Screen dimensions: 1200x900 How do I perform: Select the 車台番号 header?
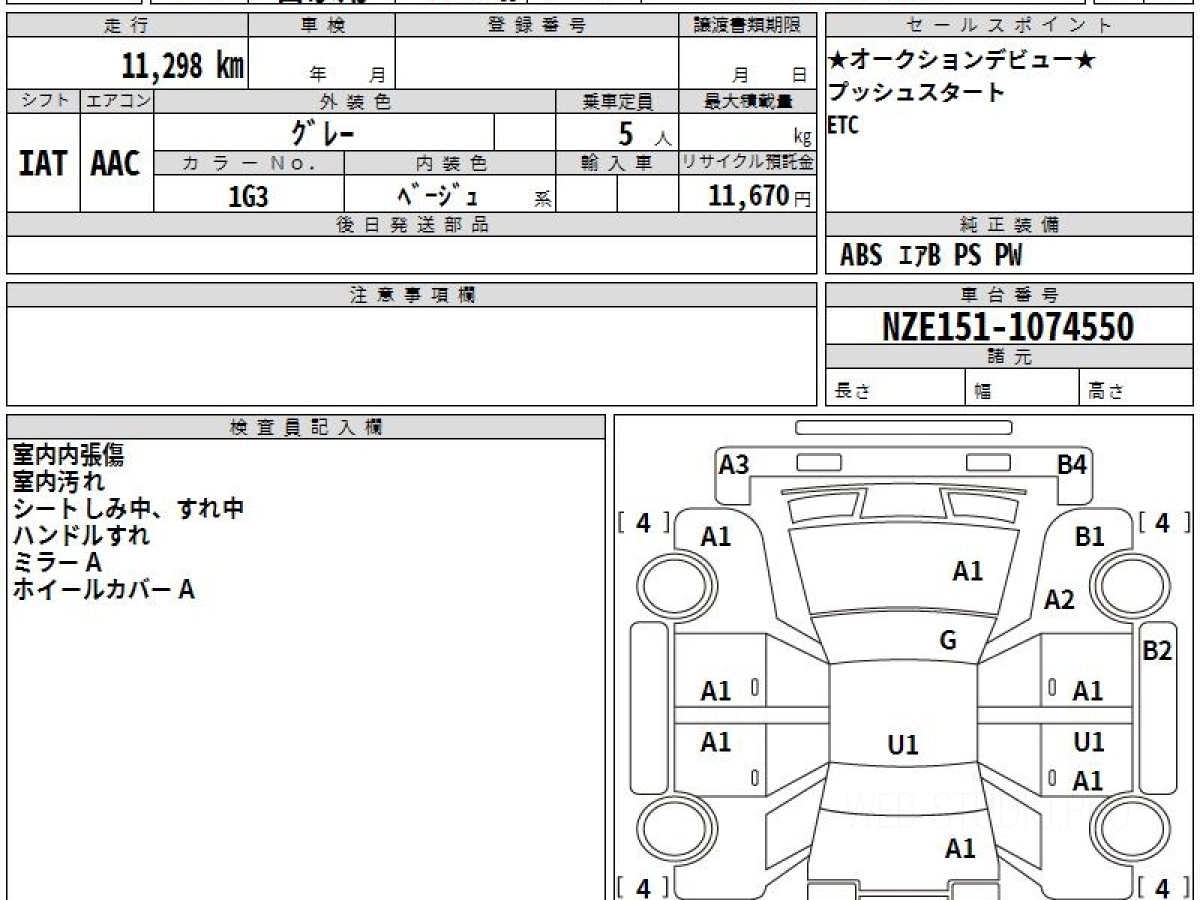click(1009, 295)
